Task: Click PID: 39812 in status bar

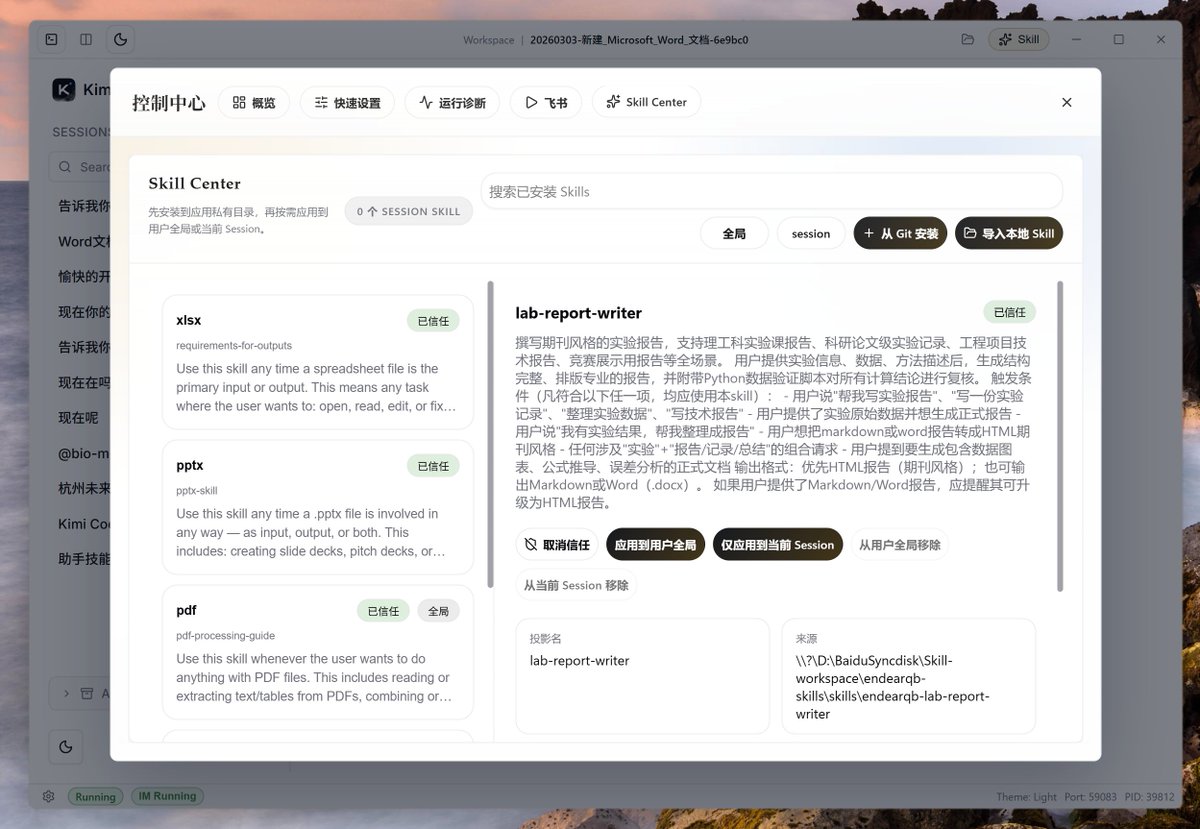Action: (1150, 797)
